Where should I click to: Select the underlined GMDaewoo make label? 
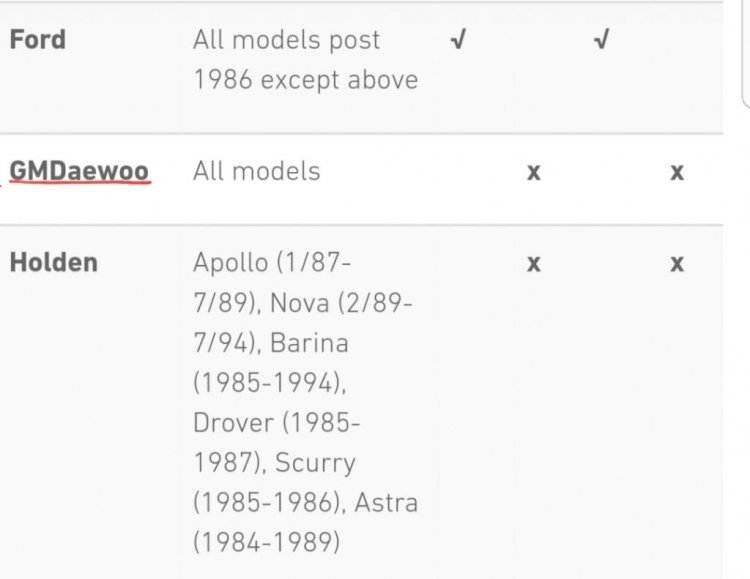79,171
